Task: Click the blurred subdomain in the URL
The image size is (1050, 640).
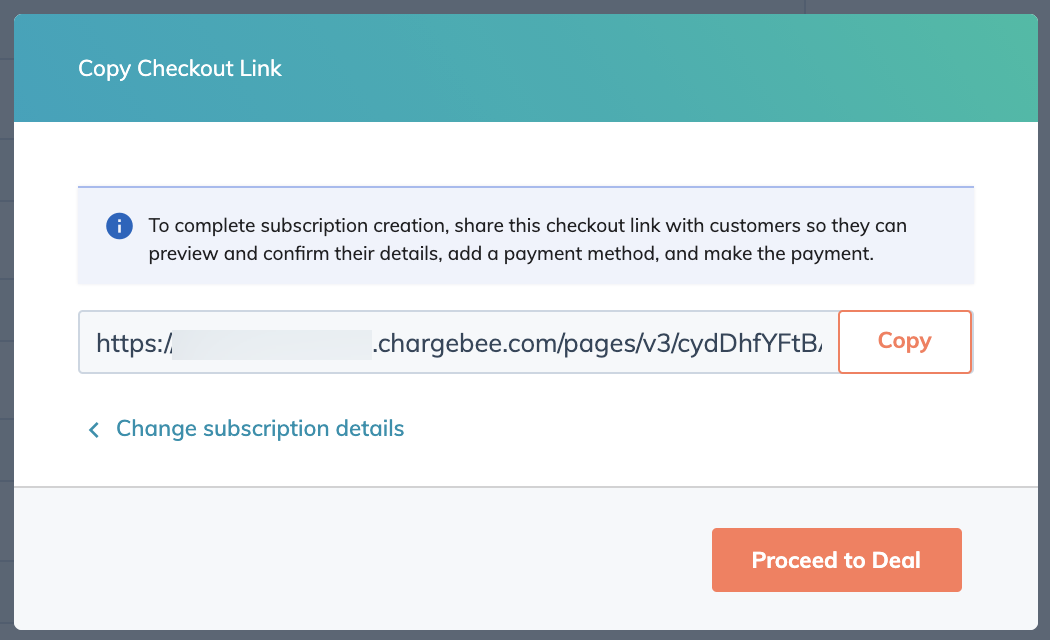Action: (x=272, y=342)
